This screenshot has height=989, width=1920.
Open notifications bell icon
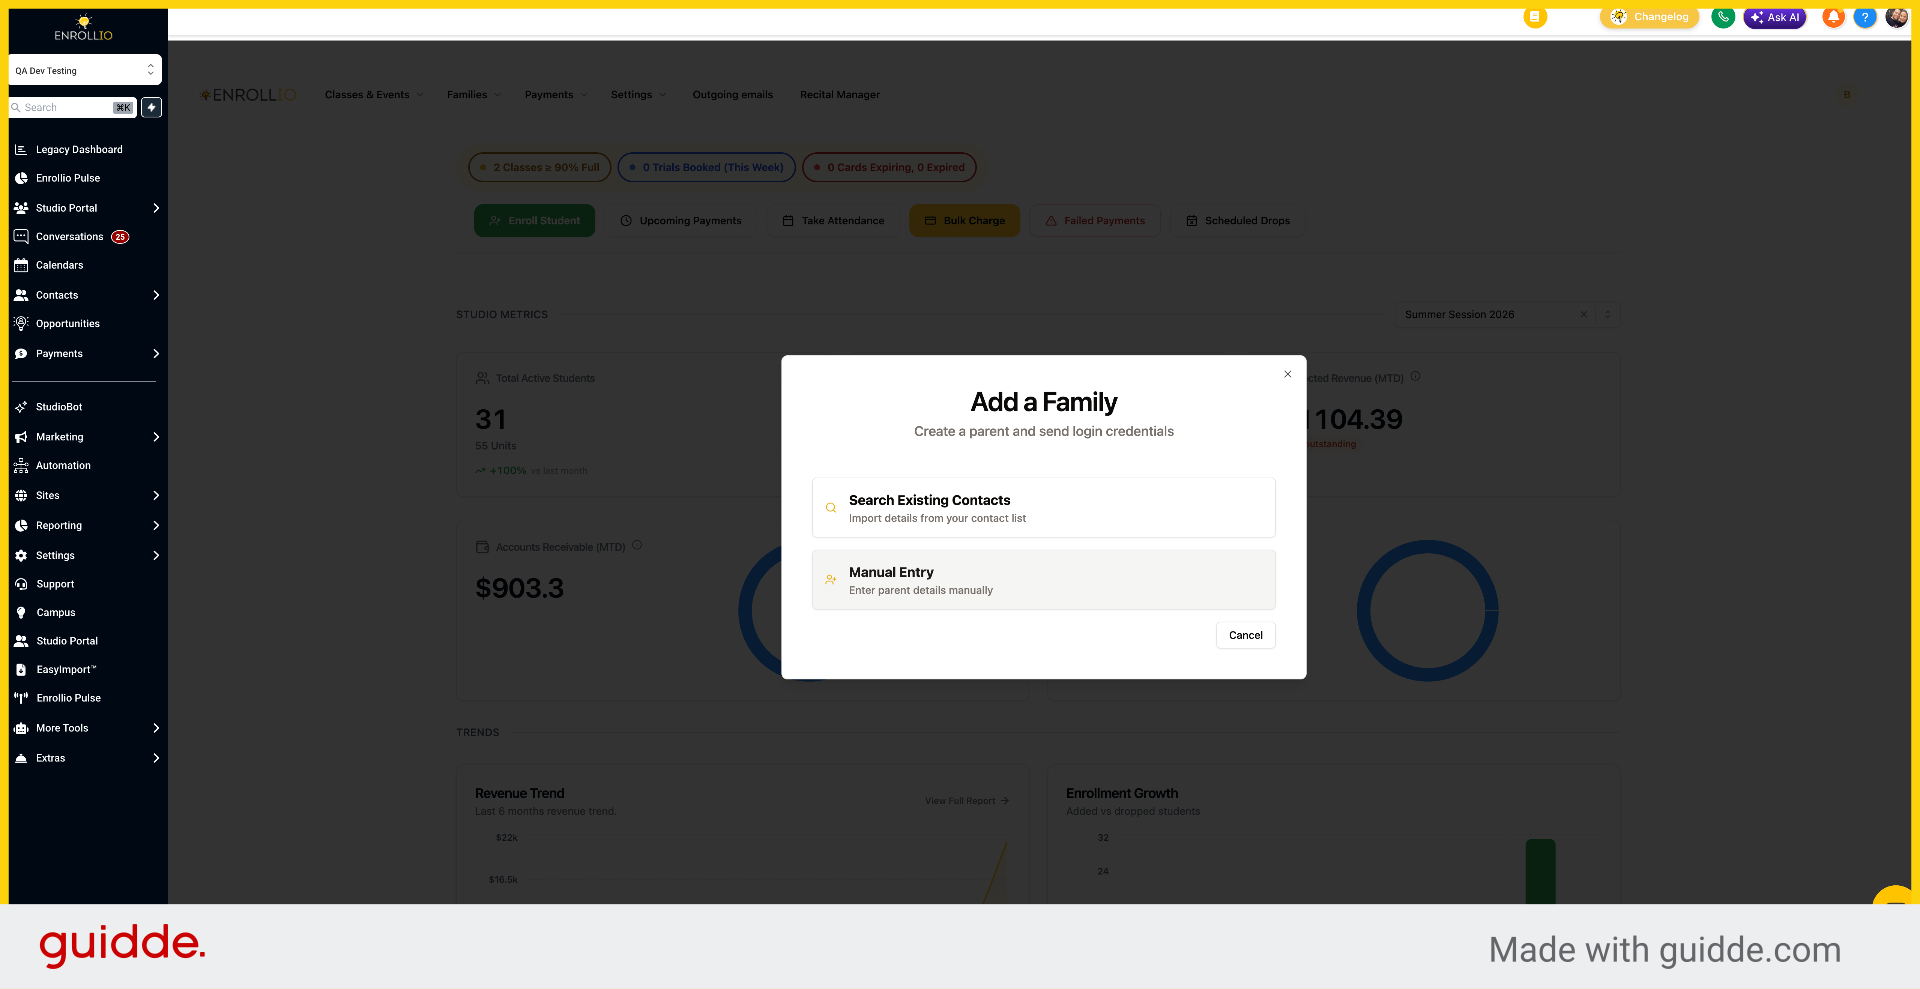[1833, 17]
